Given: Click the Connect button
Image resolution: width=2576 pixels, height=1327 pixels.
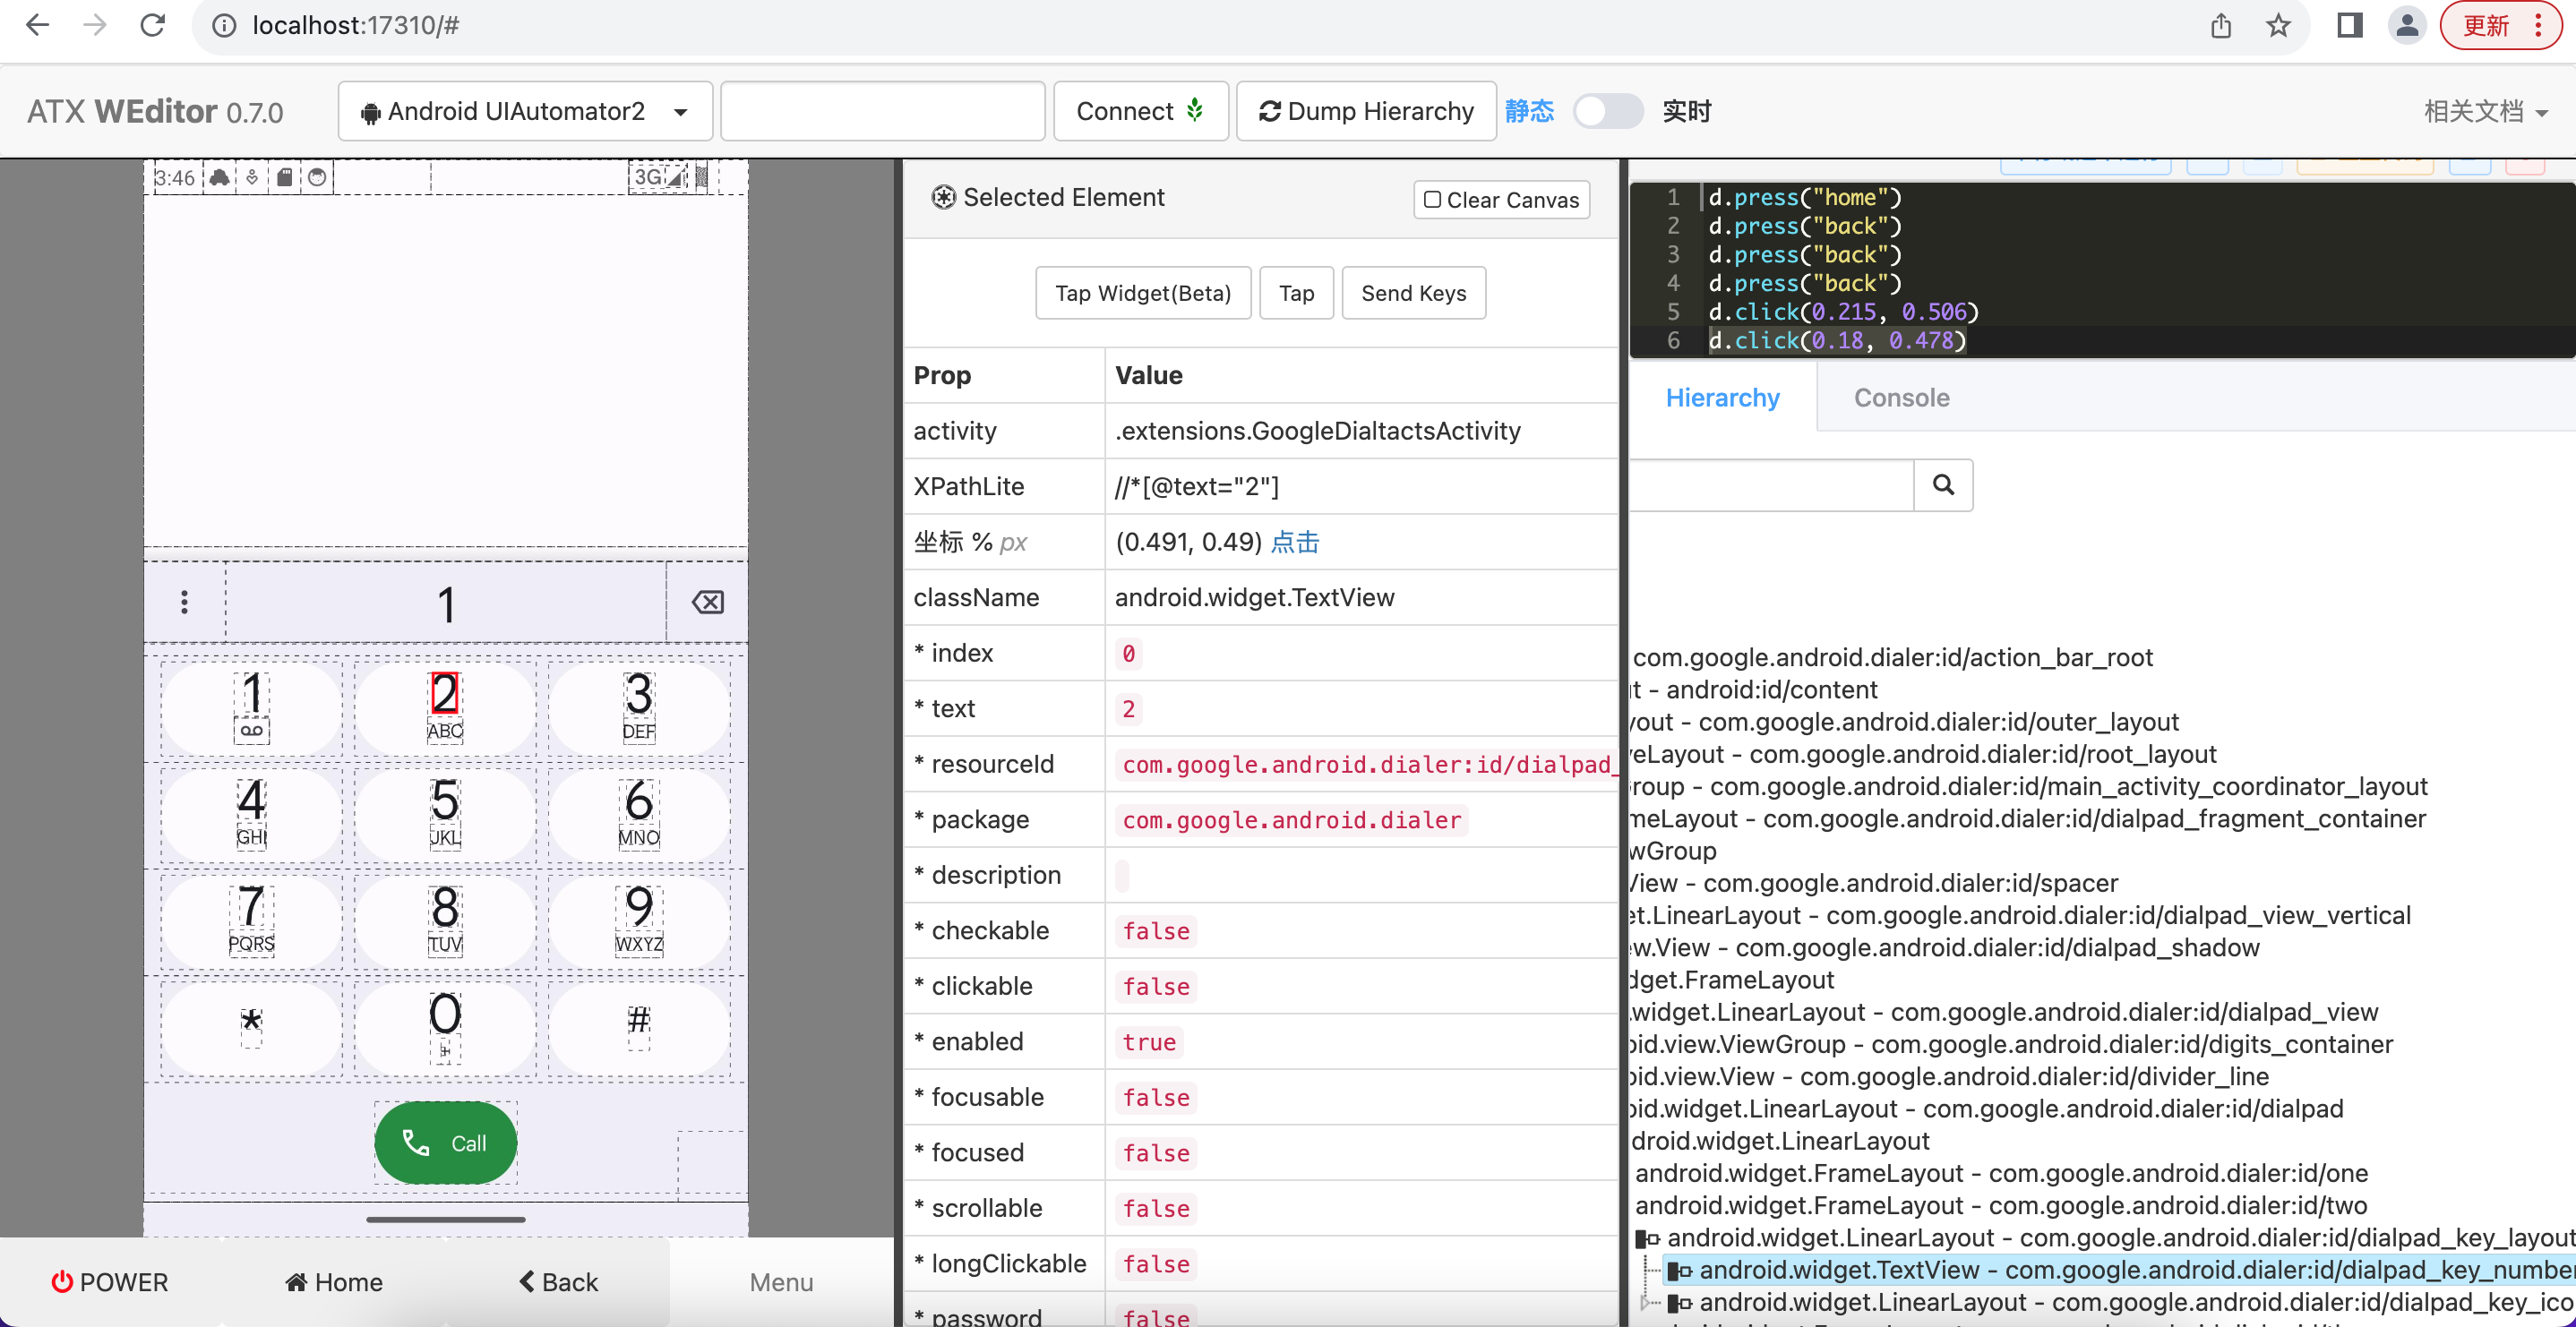Looking at the screenshot, I should click(x=1140, y=111).
